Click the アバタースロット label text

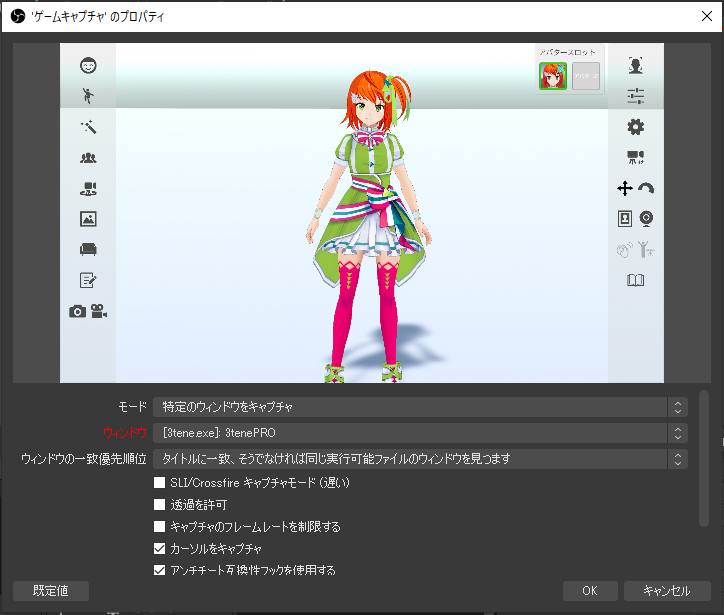[567, 52]
